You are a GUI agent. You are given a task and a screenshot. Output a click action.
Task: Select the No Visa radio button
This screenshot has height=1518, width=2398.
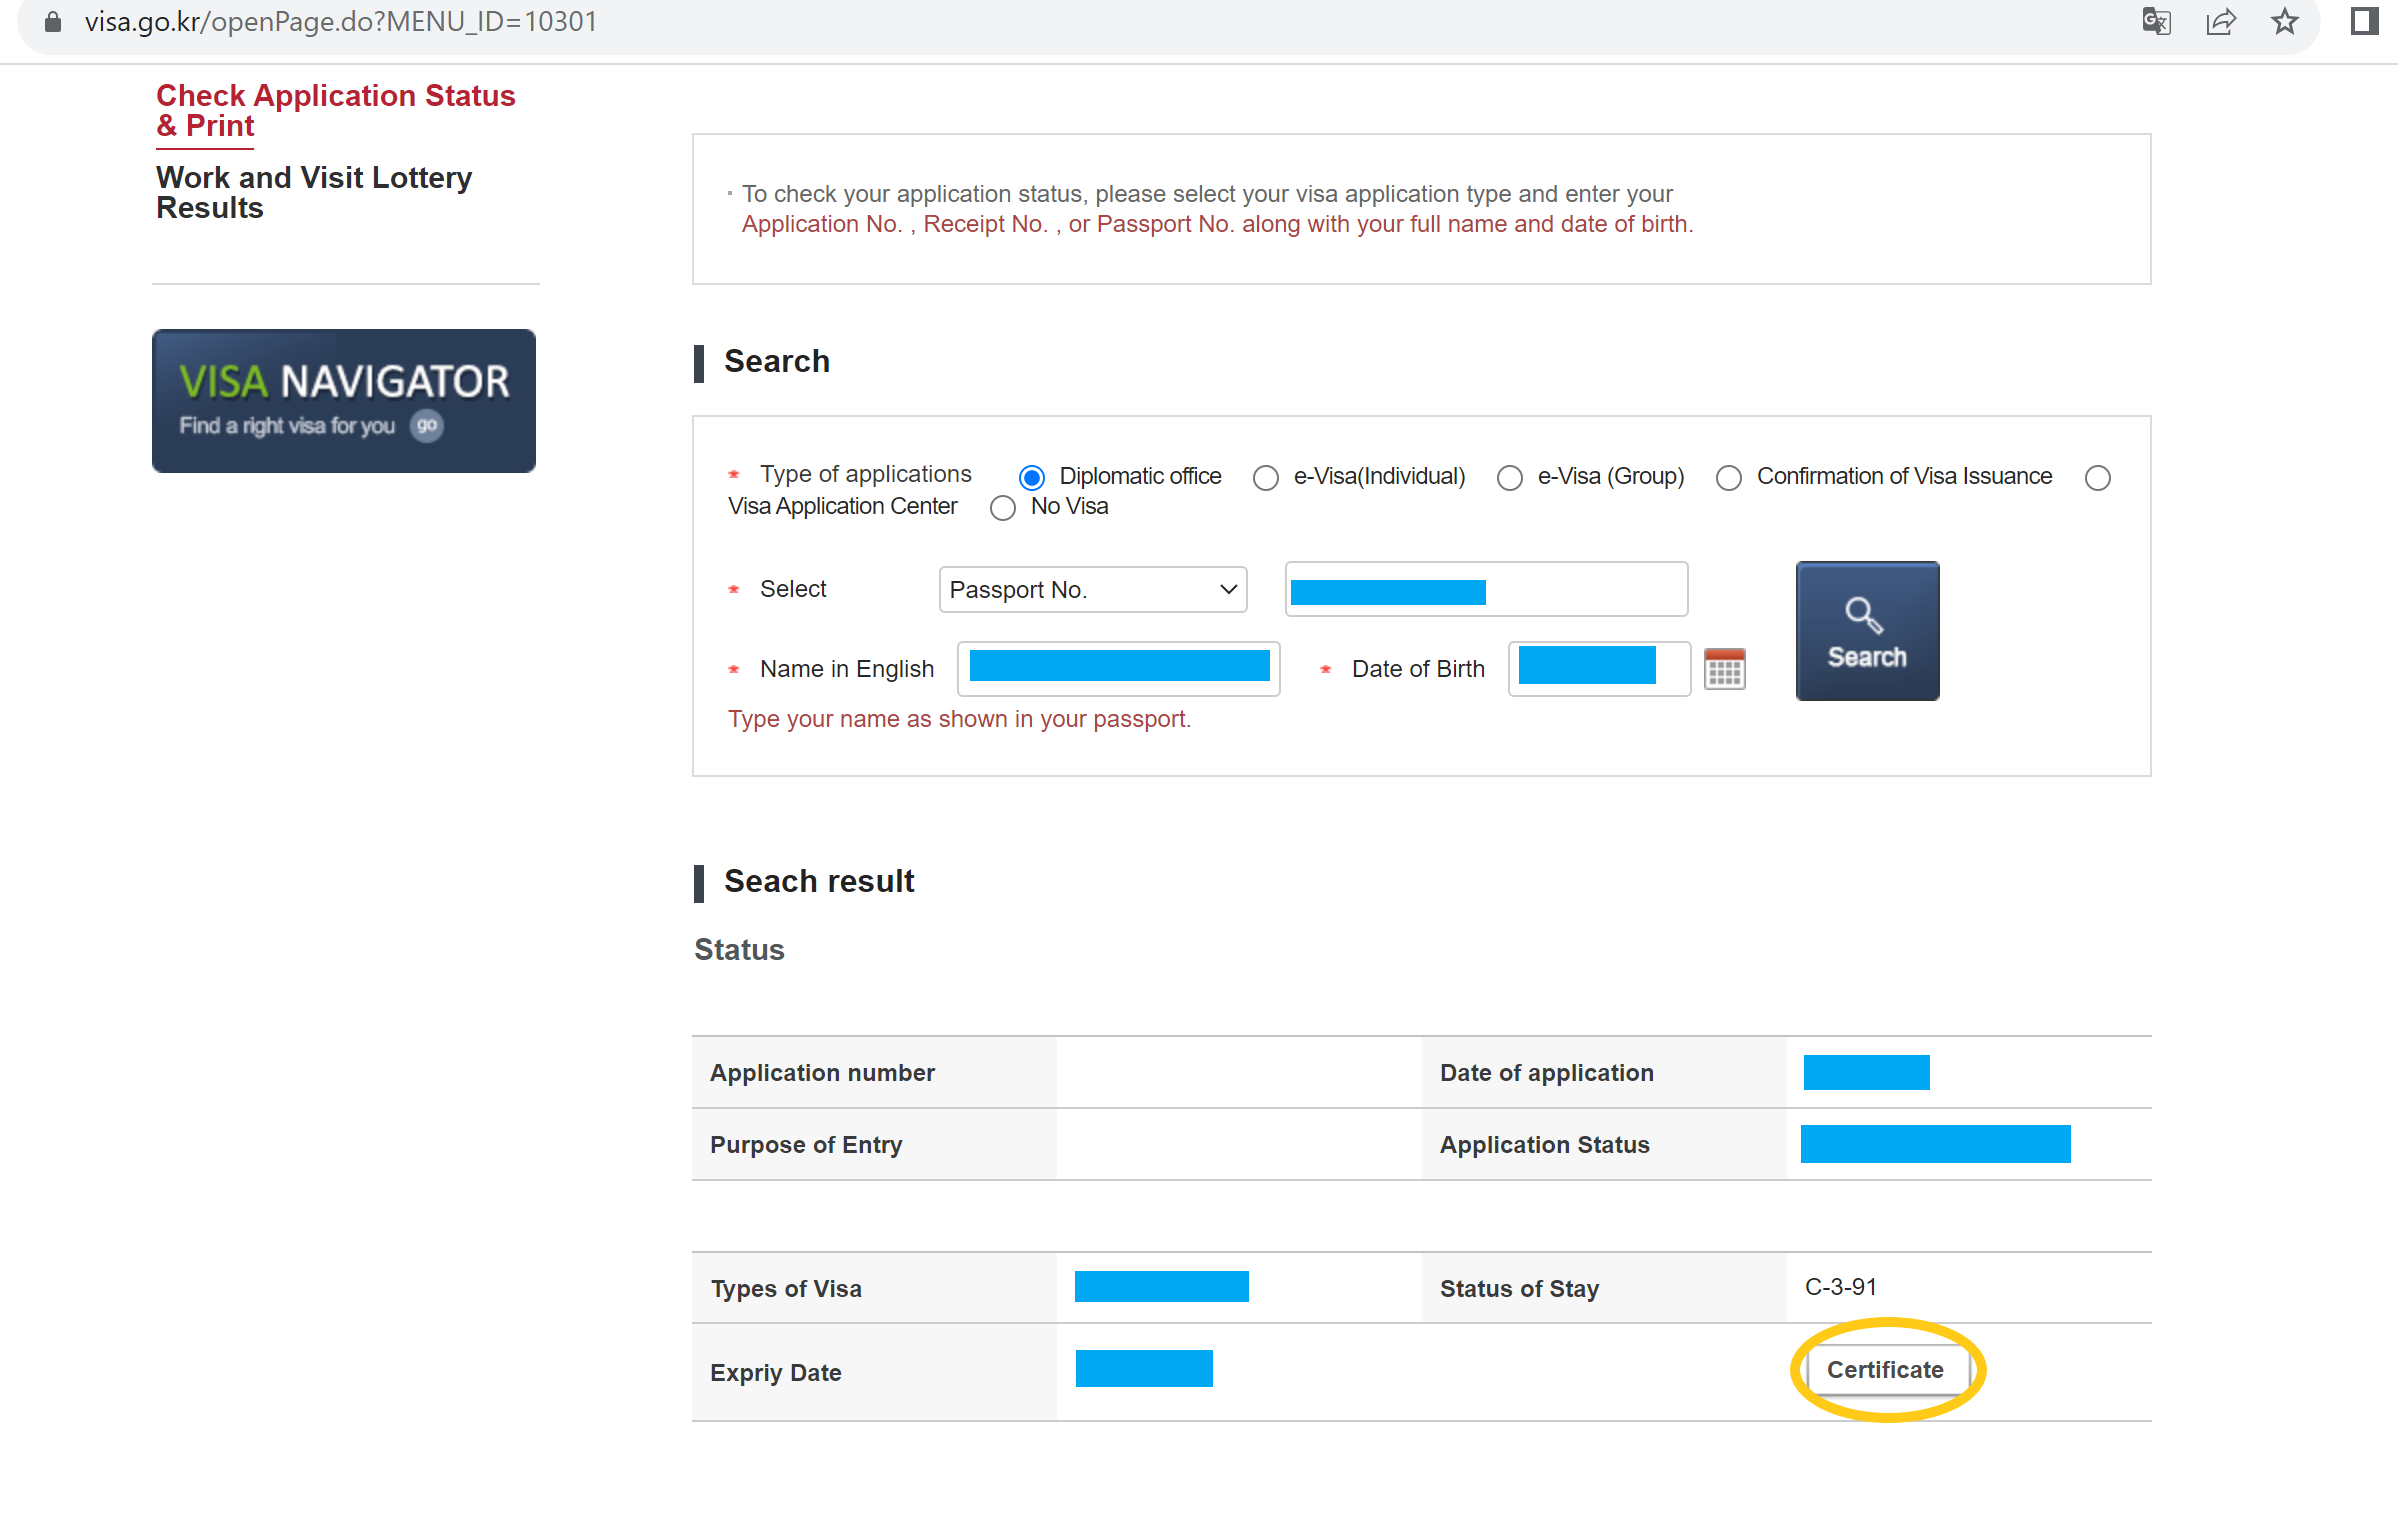pyautogui.click(x=1003, y=508)
